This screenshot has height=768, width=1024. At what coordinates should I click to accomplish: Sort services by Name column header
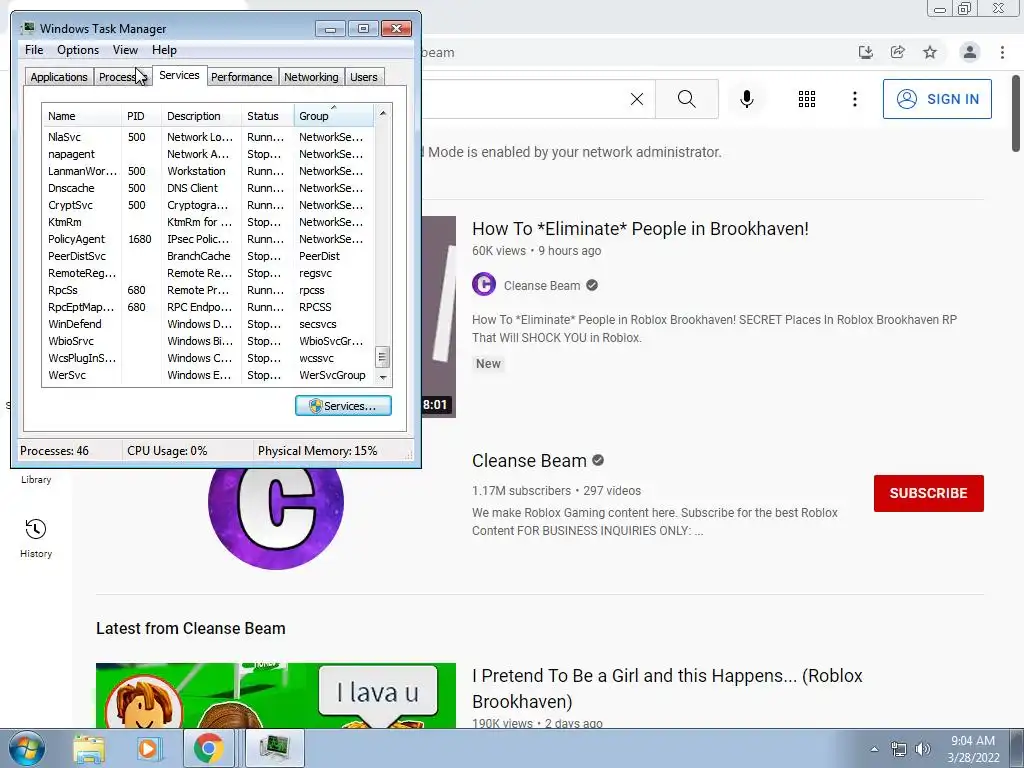pyautogui.click(x=82, y=116)
